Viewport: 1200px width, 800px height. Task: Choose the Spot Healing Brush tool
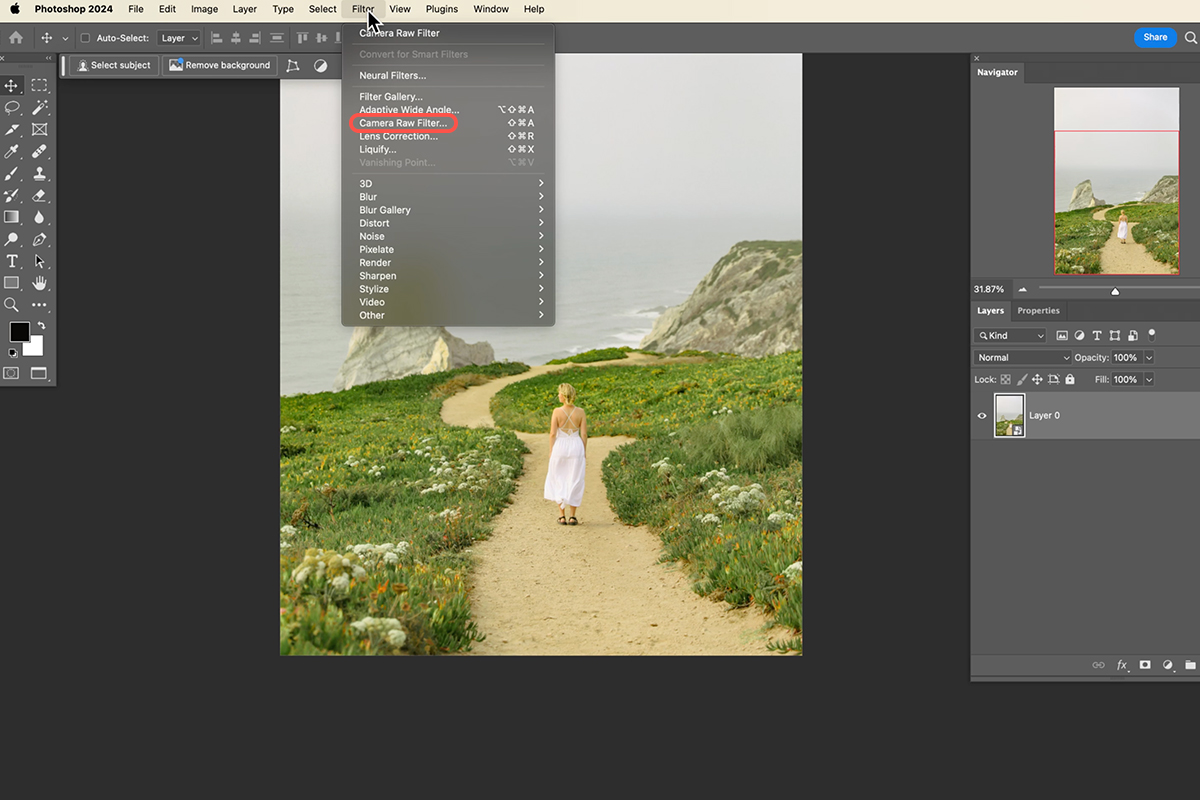(39, 152)
